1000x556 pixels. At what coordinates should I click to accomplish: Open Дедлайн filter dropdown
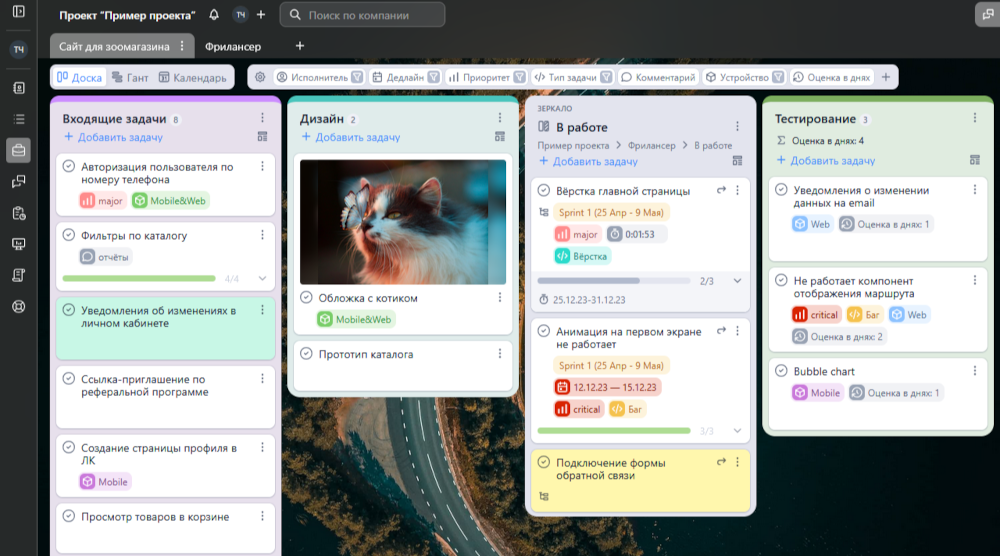(406, 77)
